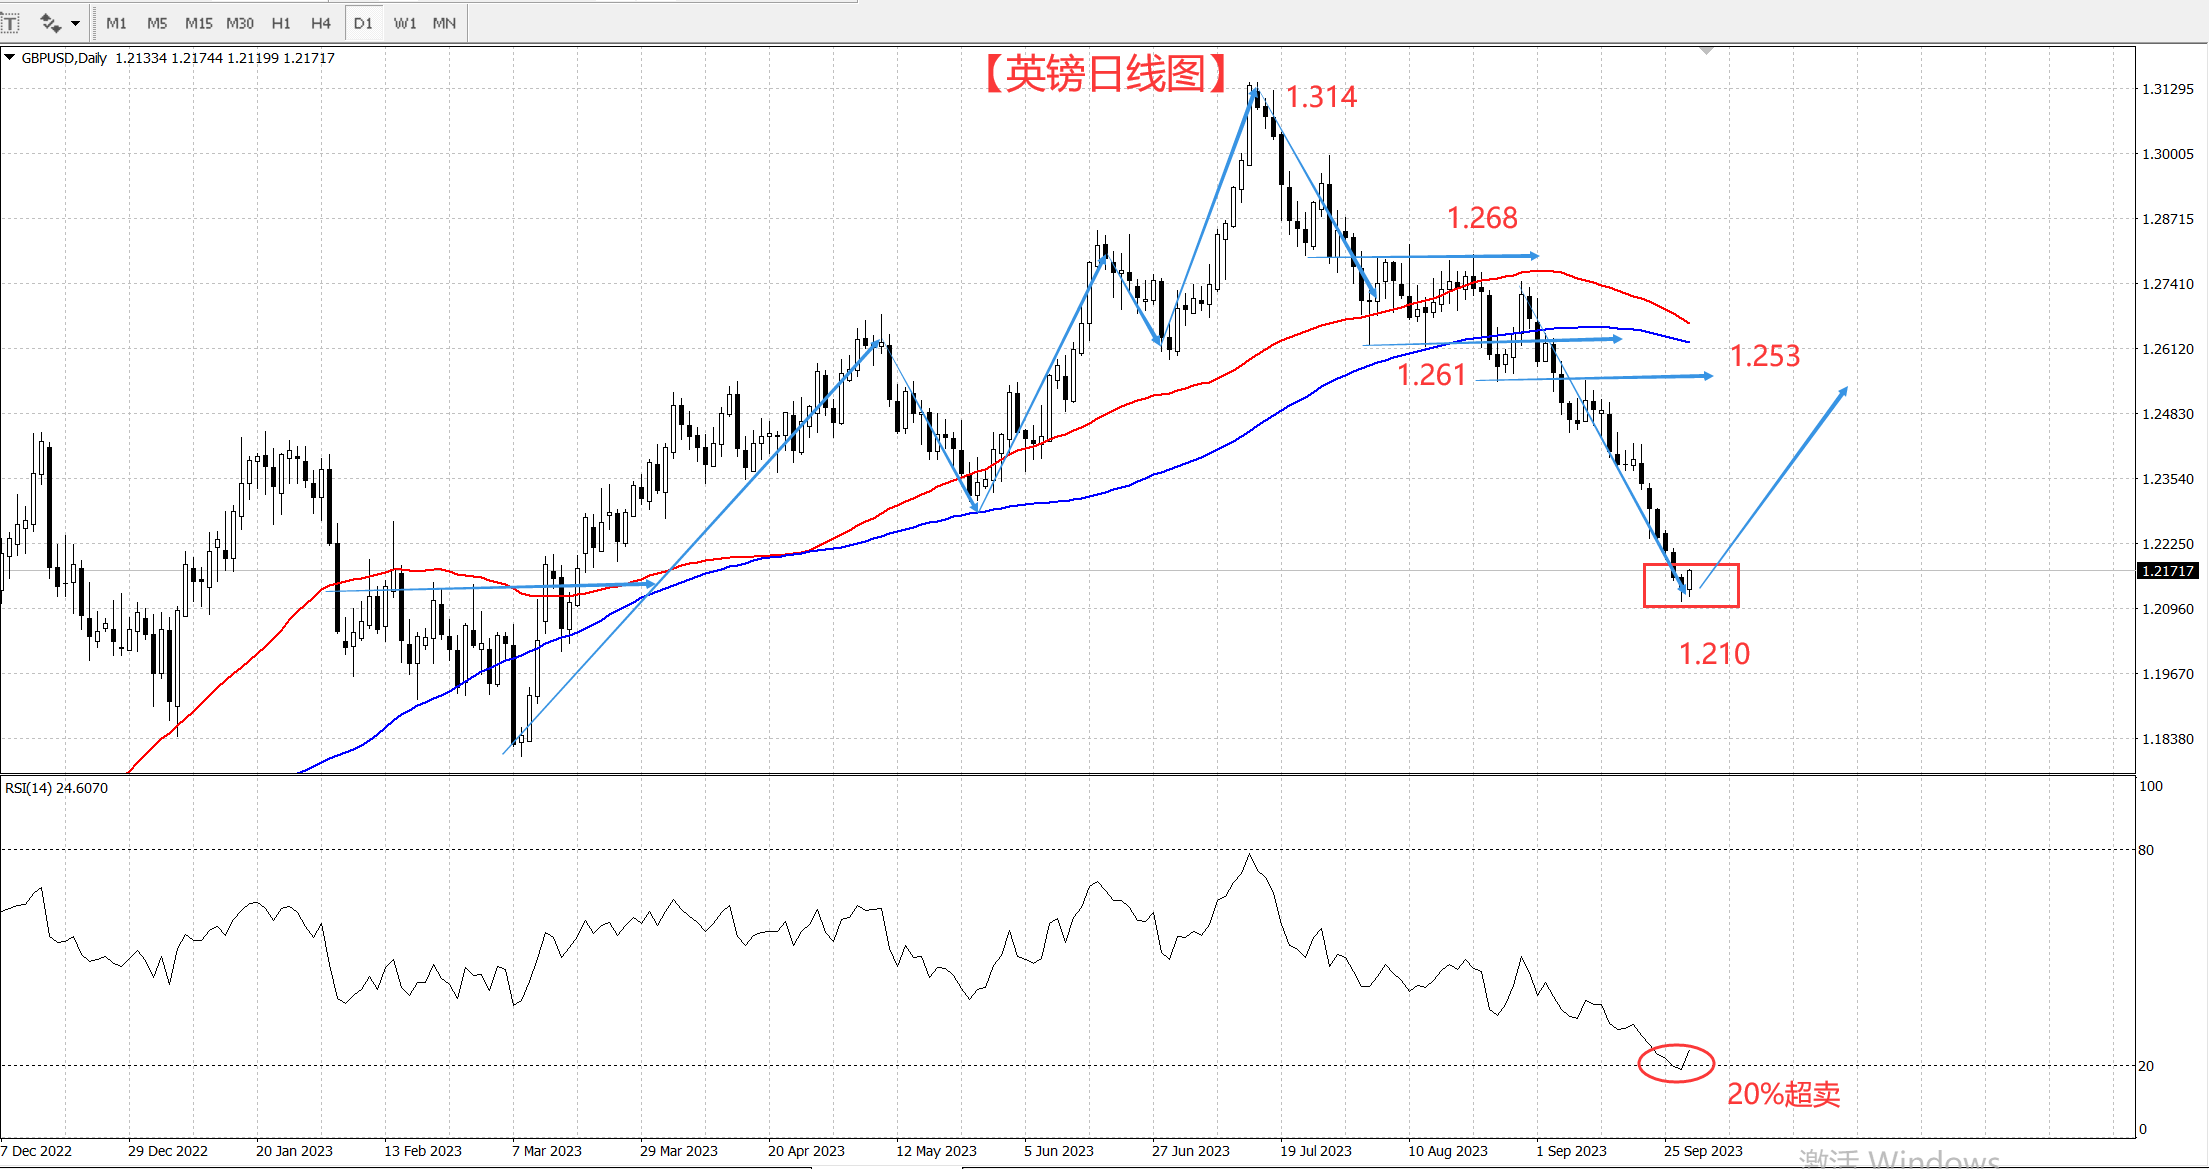Click time axis date 29 Mar 2023
The height and width of the screenshot is (1169, 2209).
679,1151
